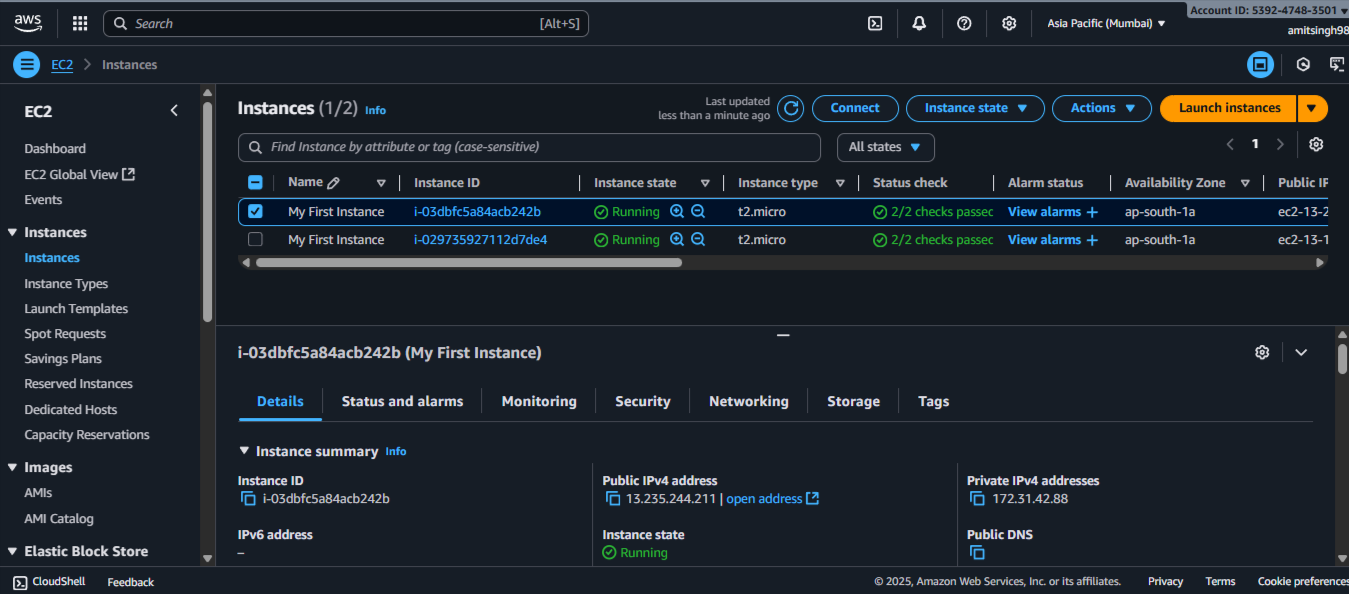Zoom out filter icon for i-03dbfc5a84acb242b state
This screenshot has width=1349, height=594.
click(x=698, y=211)
